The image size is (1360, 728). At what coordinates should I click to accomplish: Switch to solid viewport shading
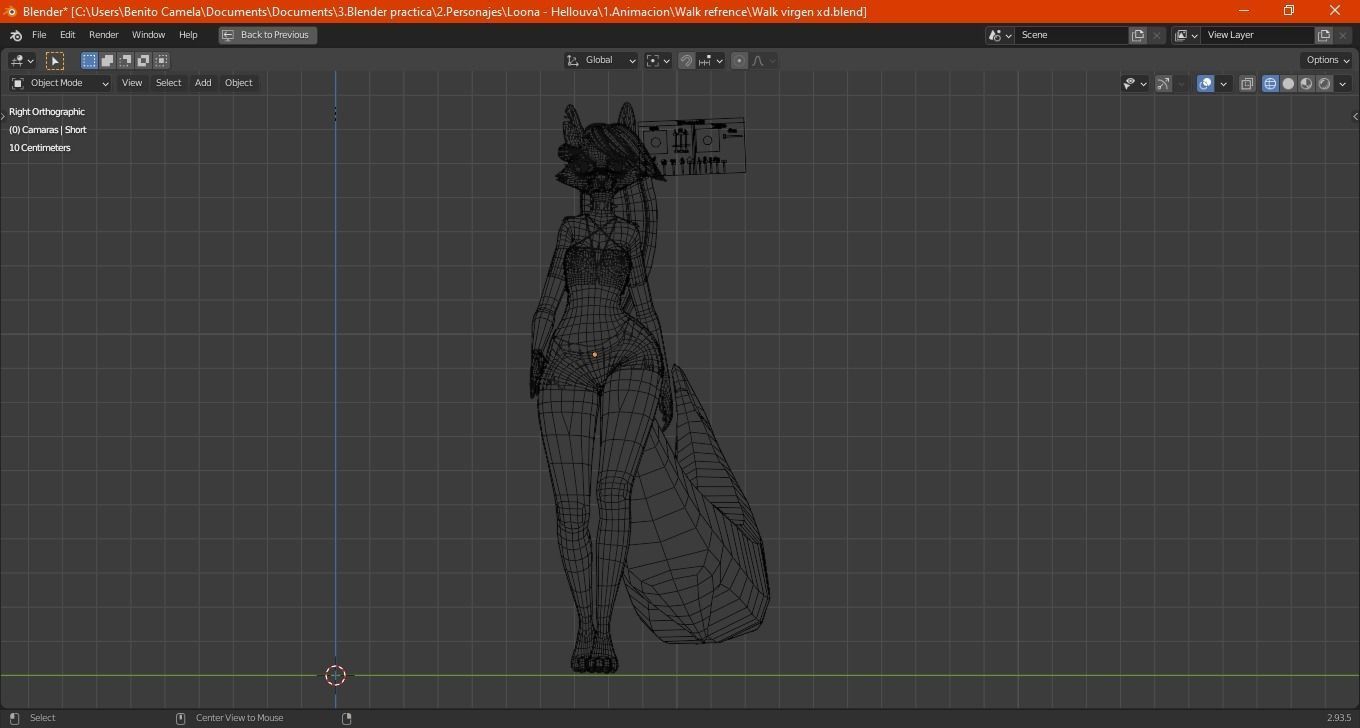coord(1288,84)
